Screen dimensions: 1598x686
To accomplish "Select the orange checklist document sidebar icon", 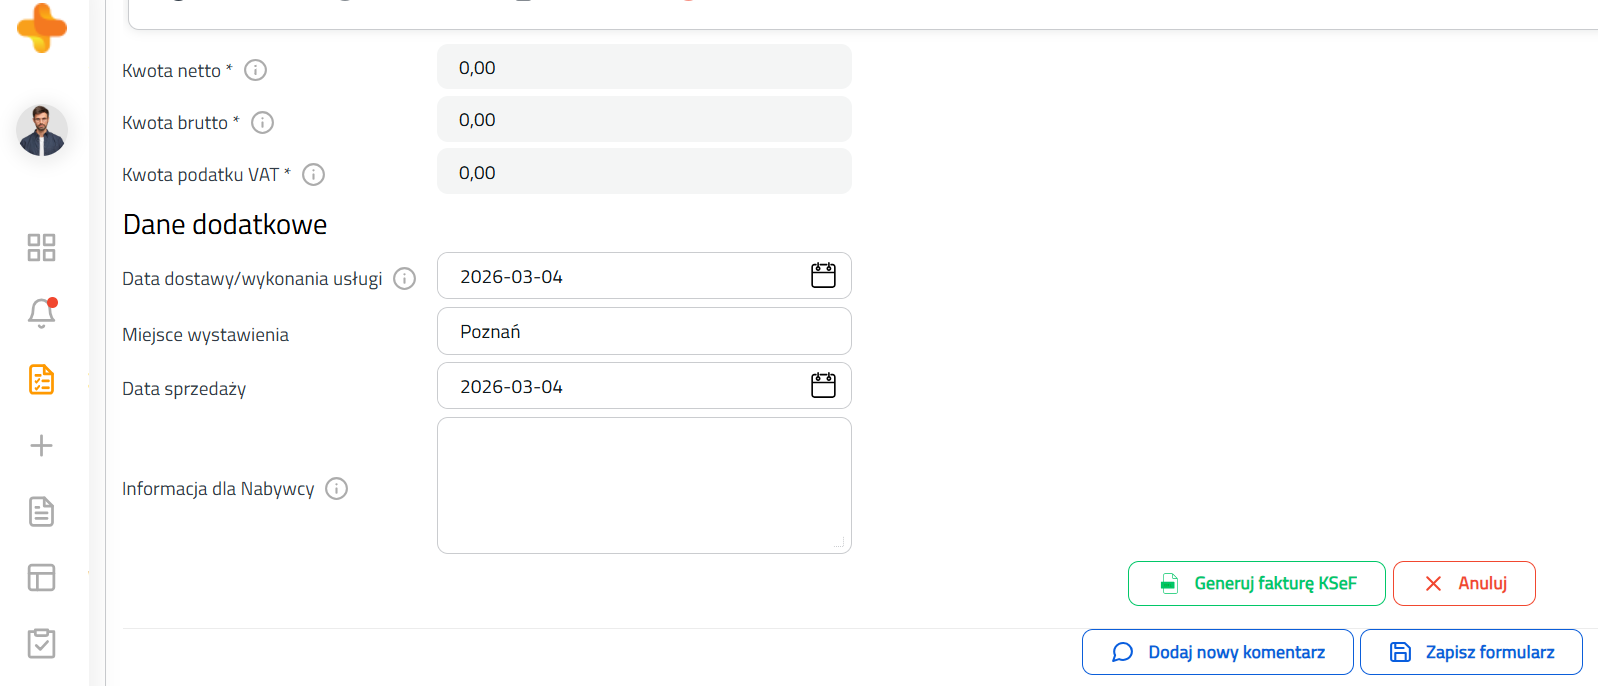I will (x=41, y=380).
